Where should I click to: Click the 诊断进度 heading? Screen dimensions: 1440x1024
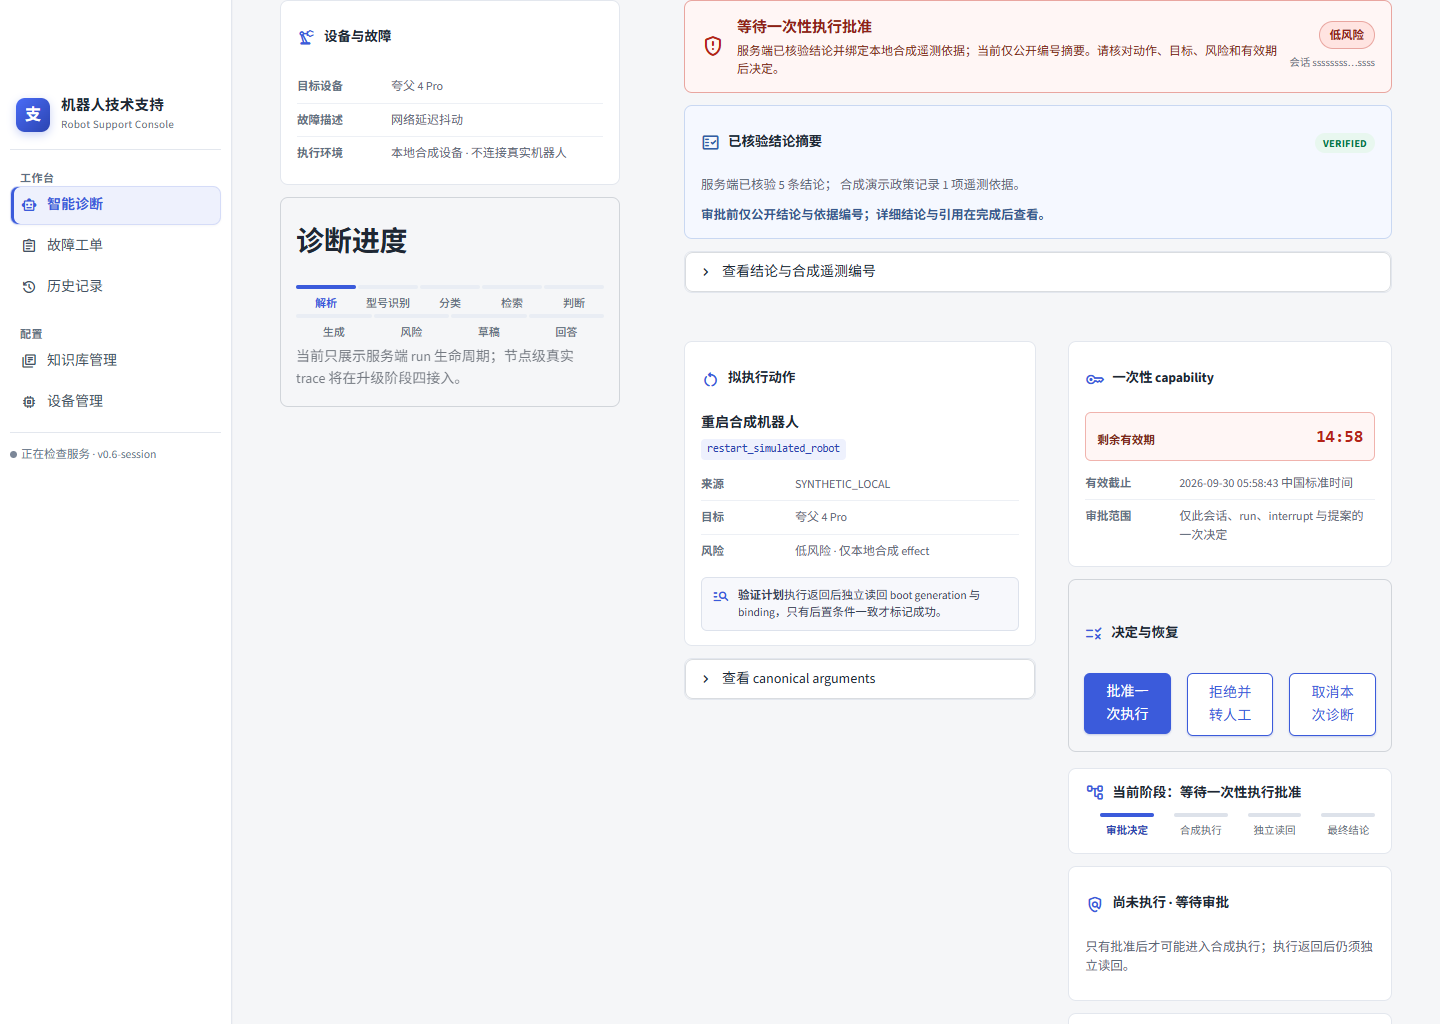[352, 241]
